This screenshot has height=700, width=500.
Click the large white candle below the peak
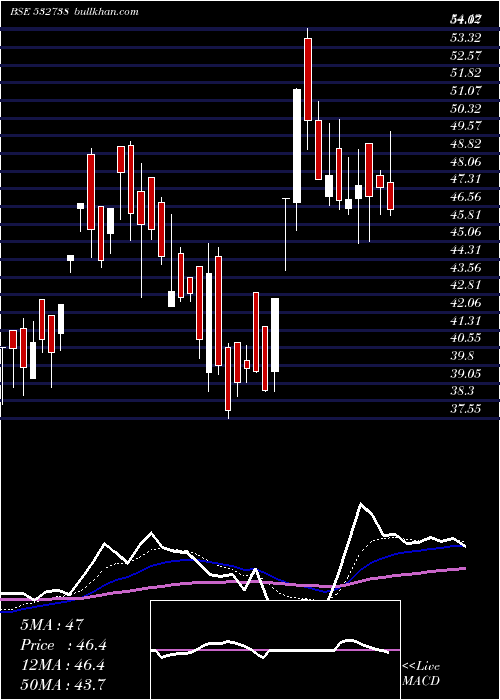click(x=297, y=146)
